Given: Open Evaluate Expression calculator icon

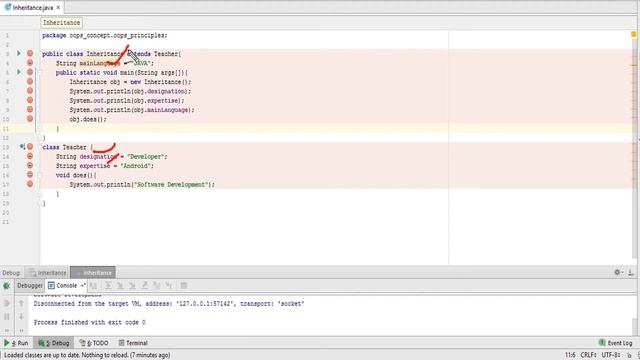Looking at the screenshot, I should pos(184,286).
